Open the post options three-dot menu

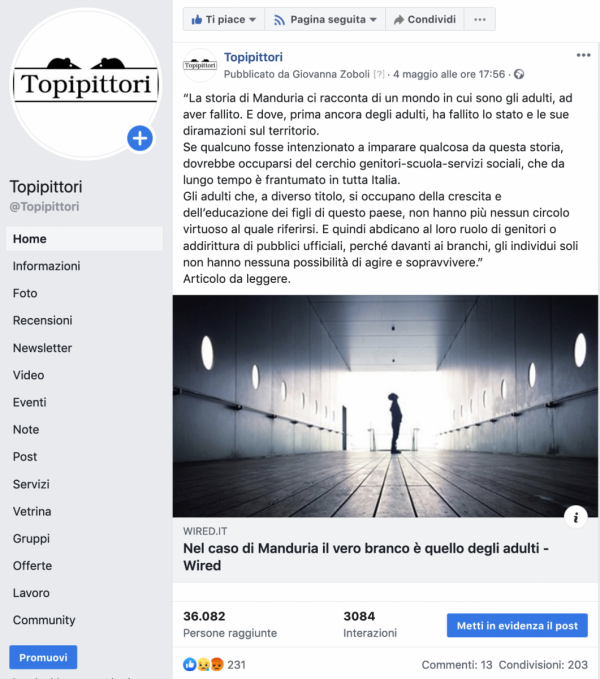click(583, 55)
